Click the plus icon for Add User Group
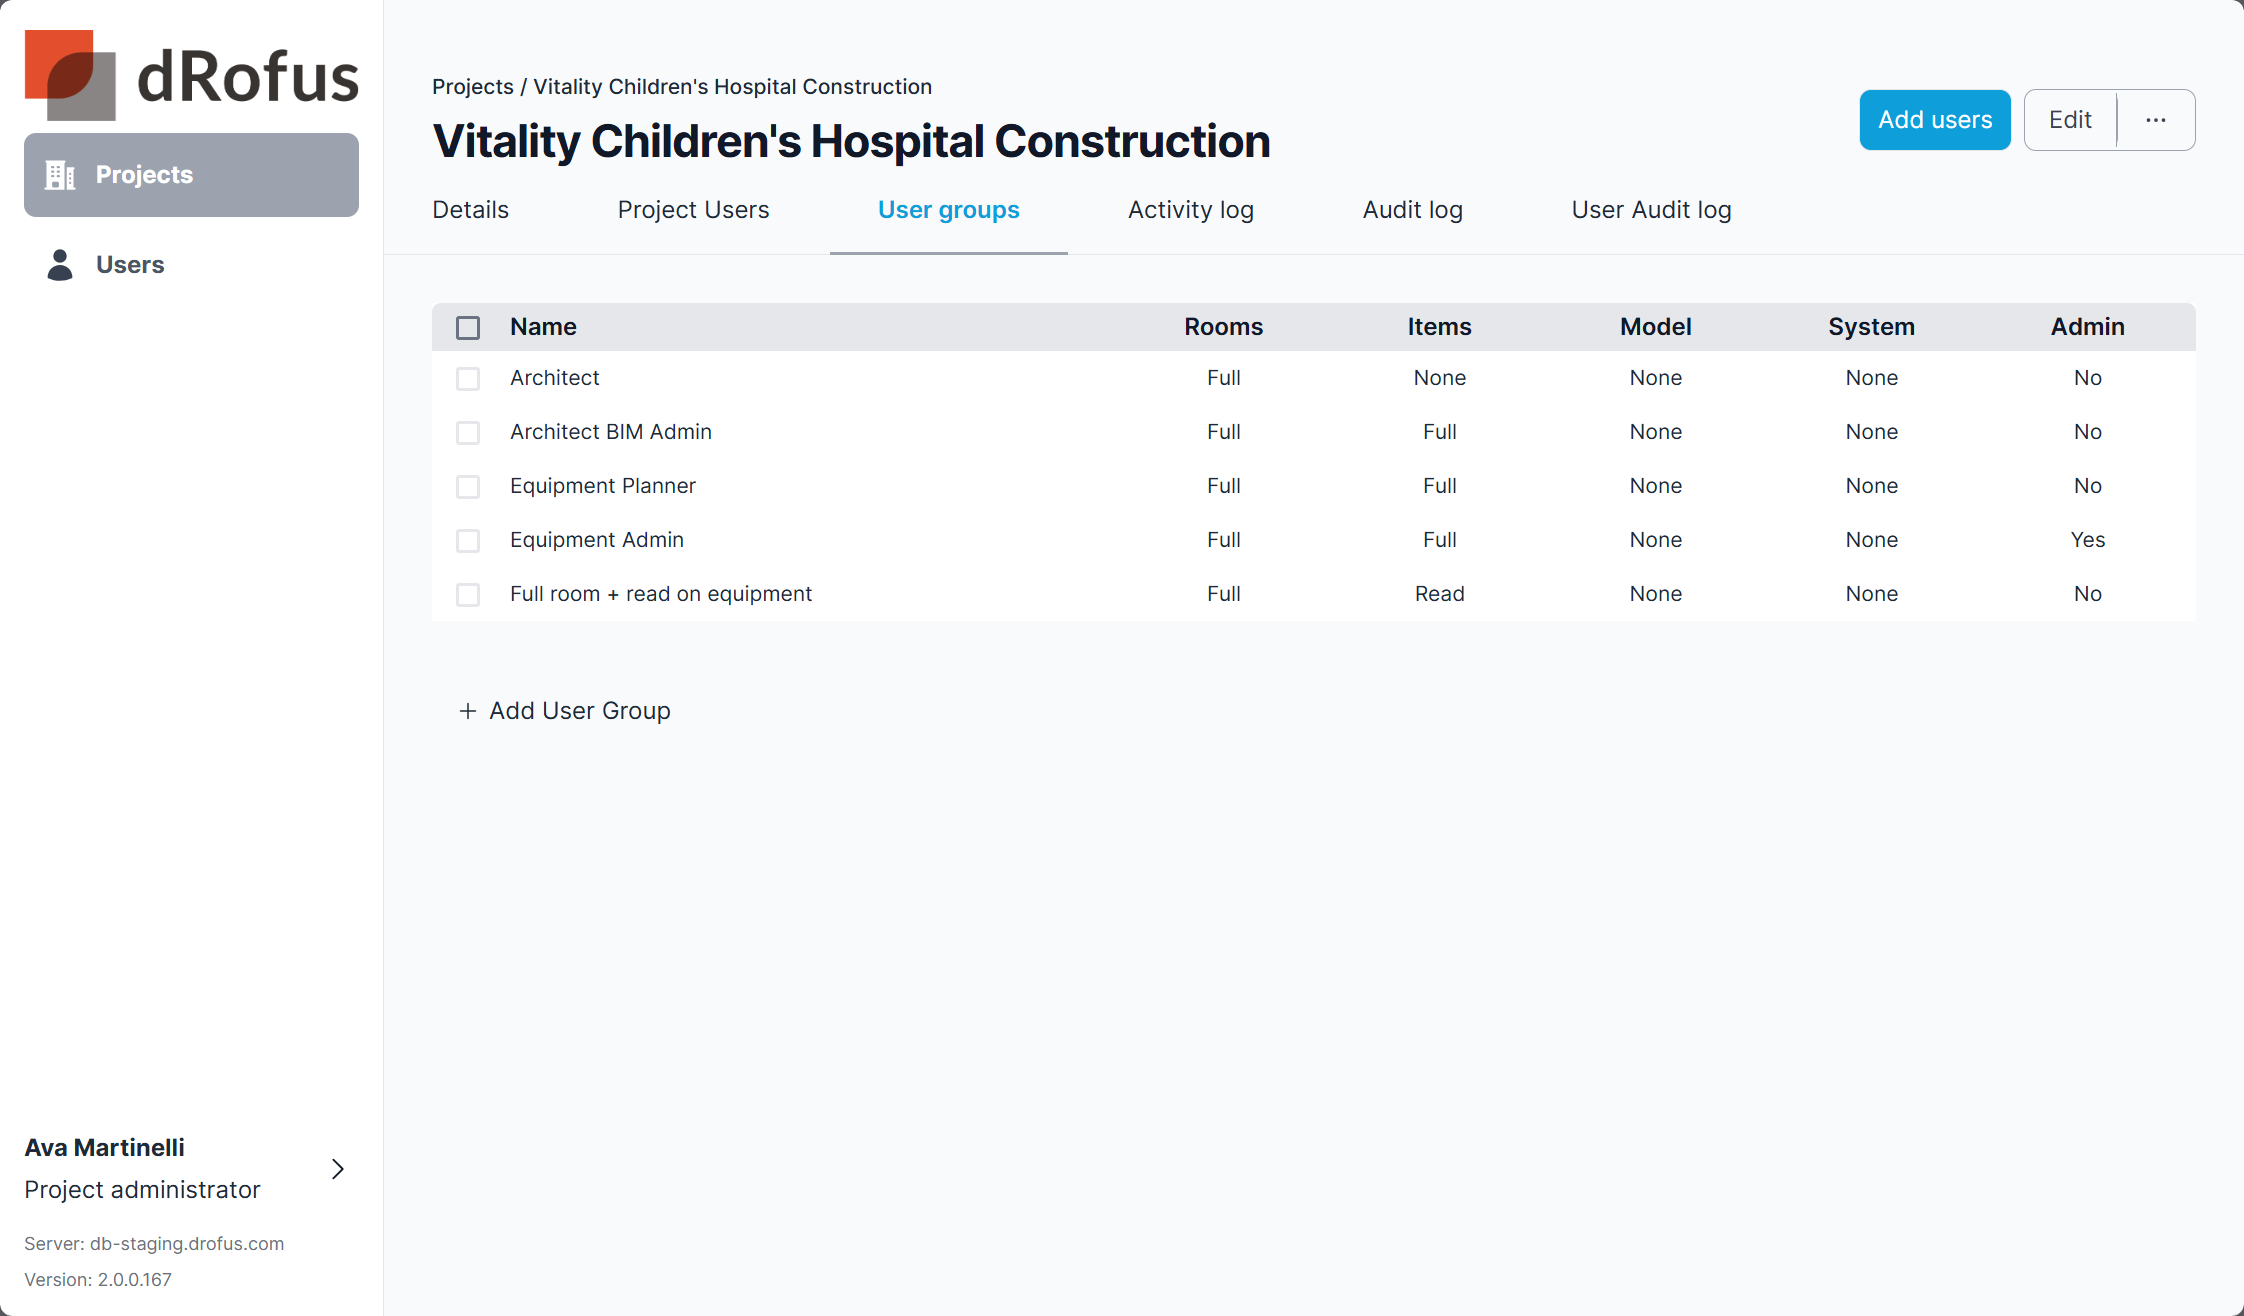Image resolution: width=2244 pixels, height=1316 pixels. click(x=467, y=711)
